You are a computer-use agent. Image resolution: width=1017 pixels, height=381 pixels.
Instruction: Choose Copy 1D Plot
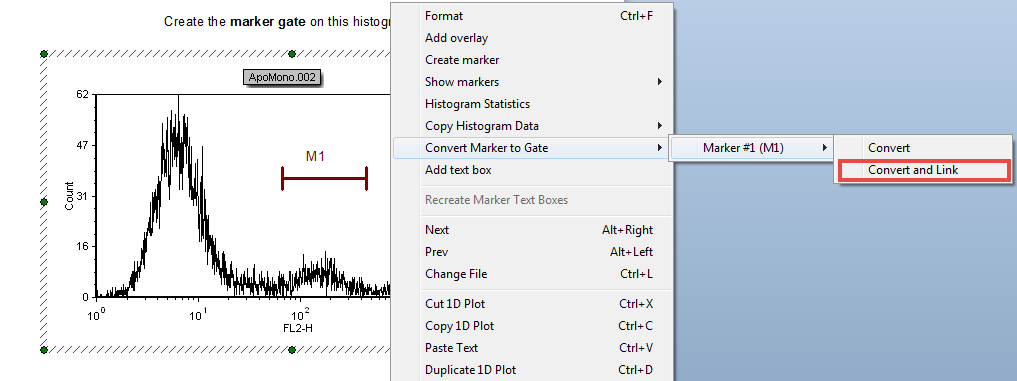532,326
